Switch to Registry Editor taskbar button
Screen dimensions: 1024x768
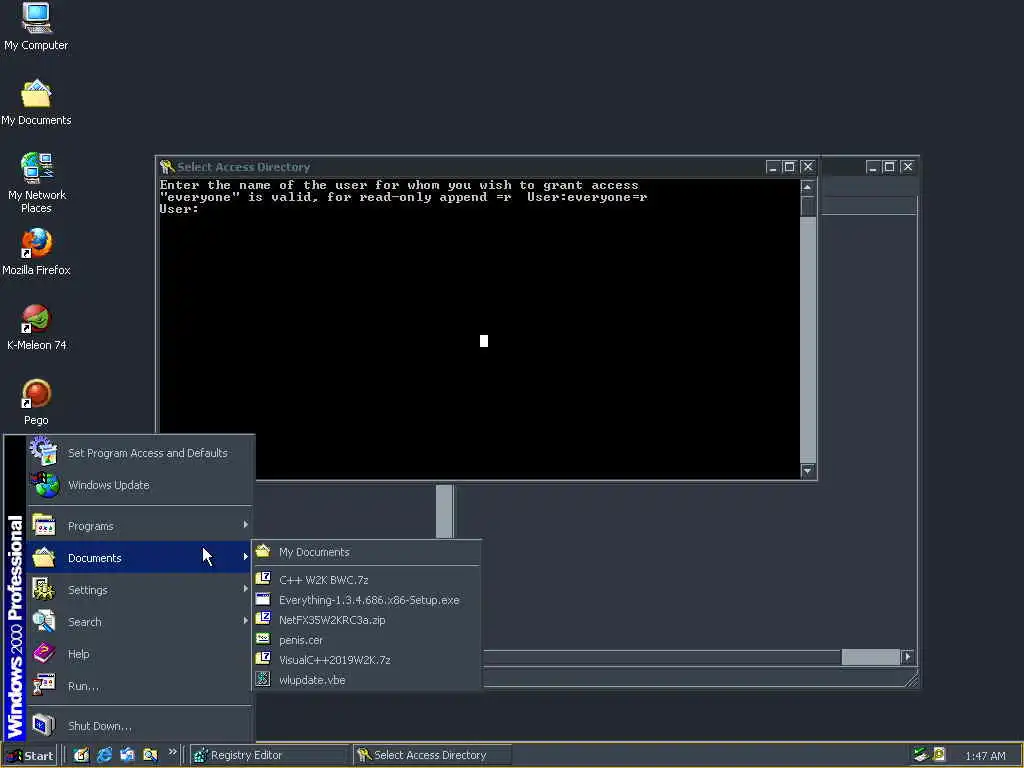269,755
